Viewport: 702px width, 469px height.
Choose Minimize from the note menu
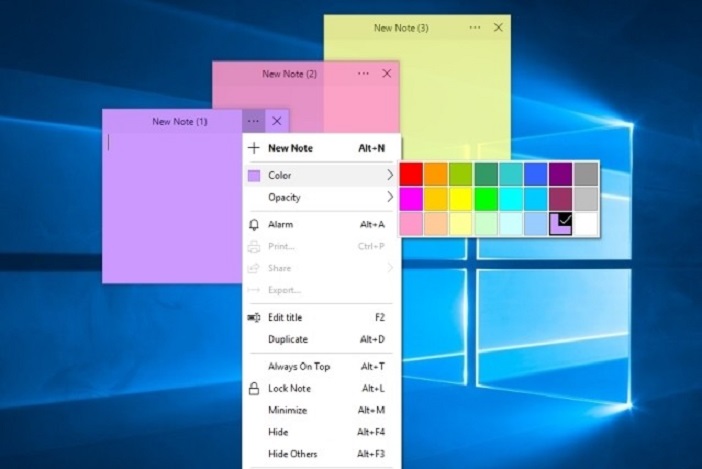pos(322,410)
